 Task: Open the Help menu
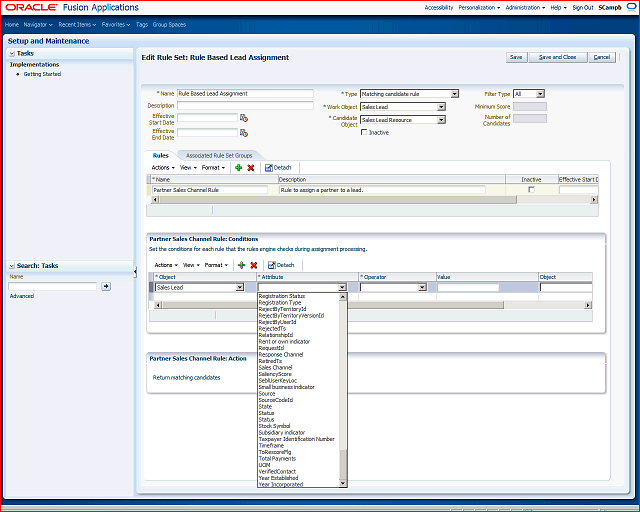(x=558, y=7)
